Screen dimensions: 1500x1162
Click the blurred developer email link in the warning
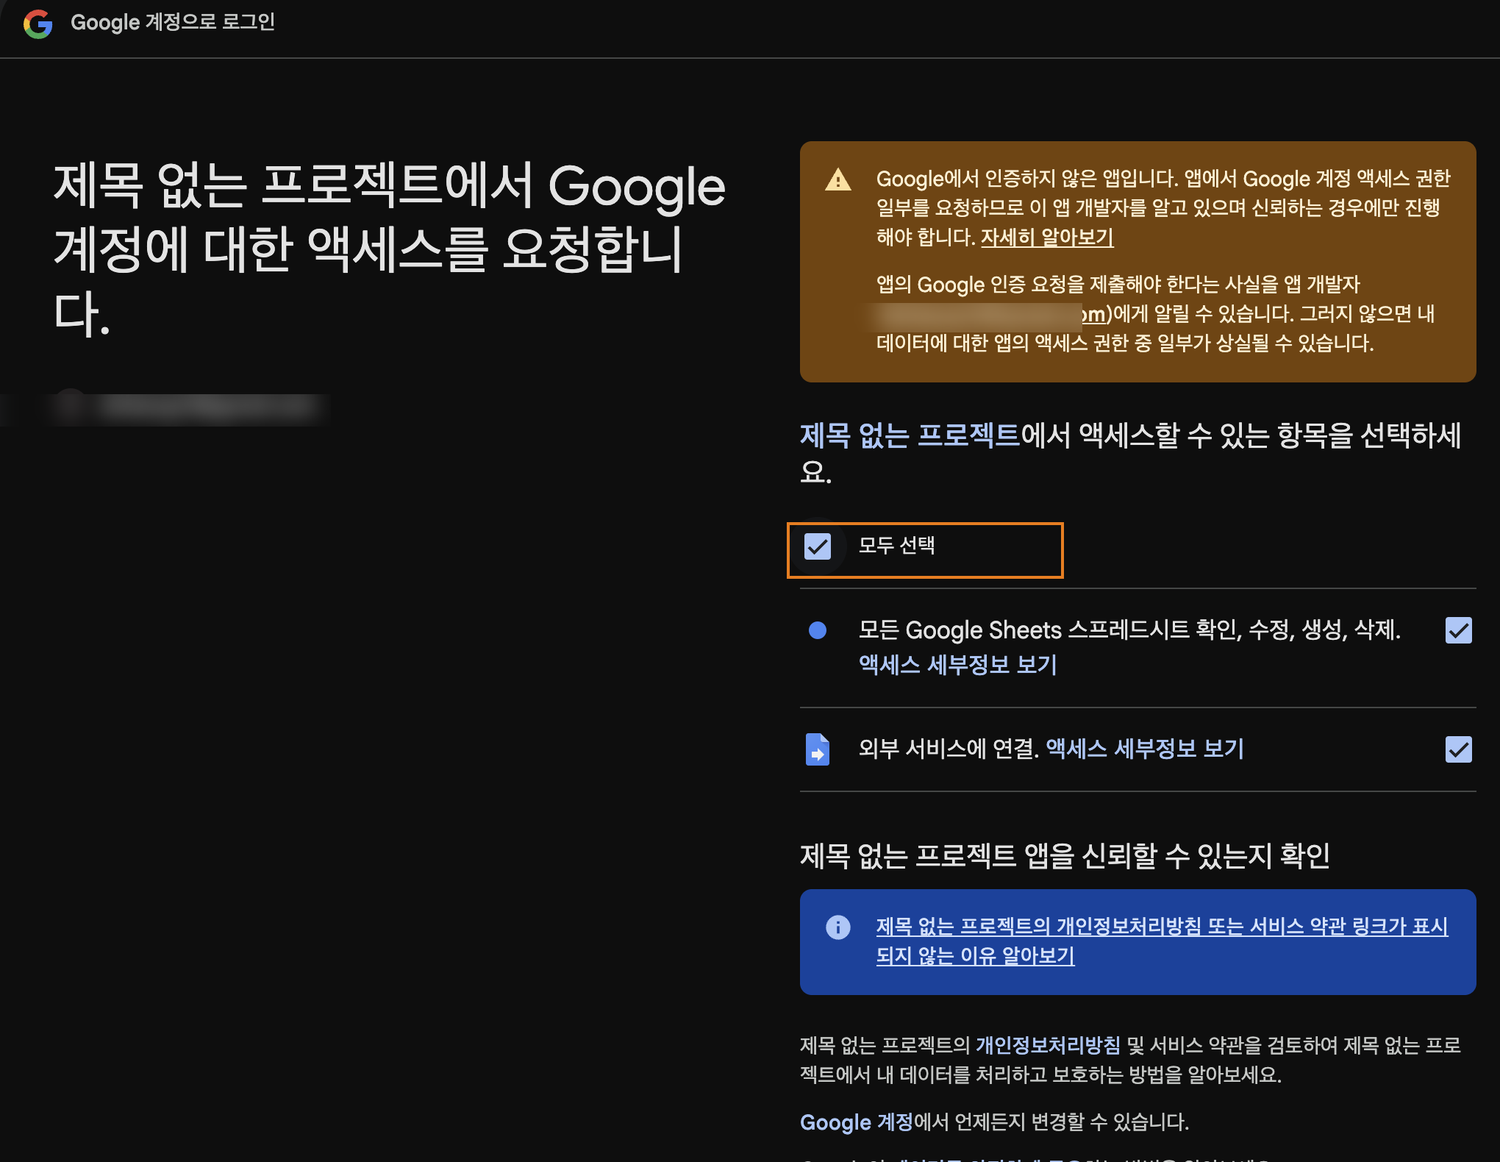991,314
